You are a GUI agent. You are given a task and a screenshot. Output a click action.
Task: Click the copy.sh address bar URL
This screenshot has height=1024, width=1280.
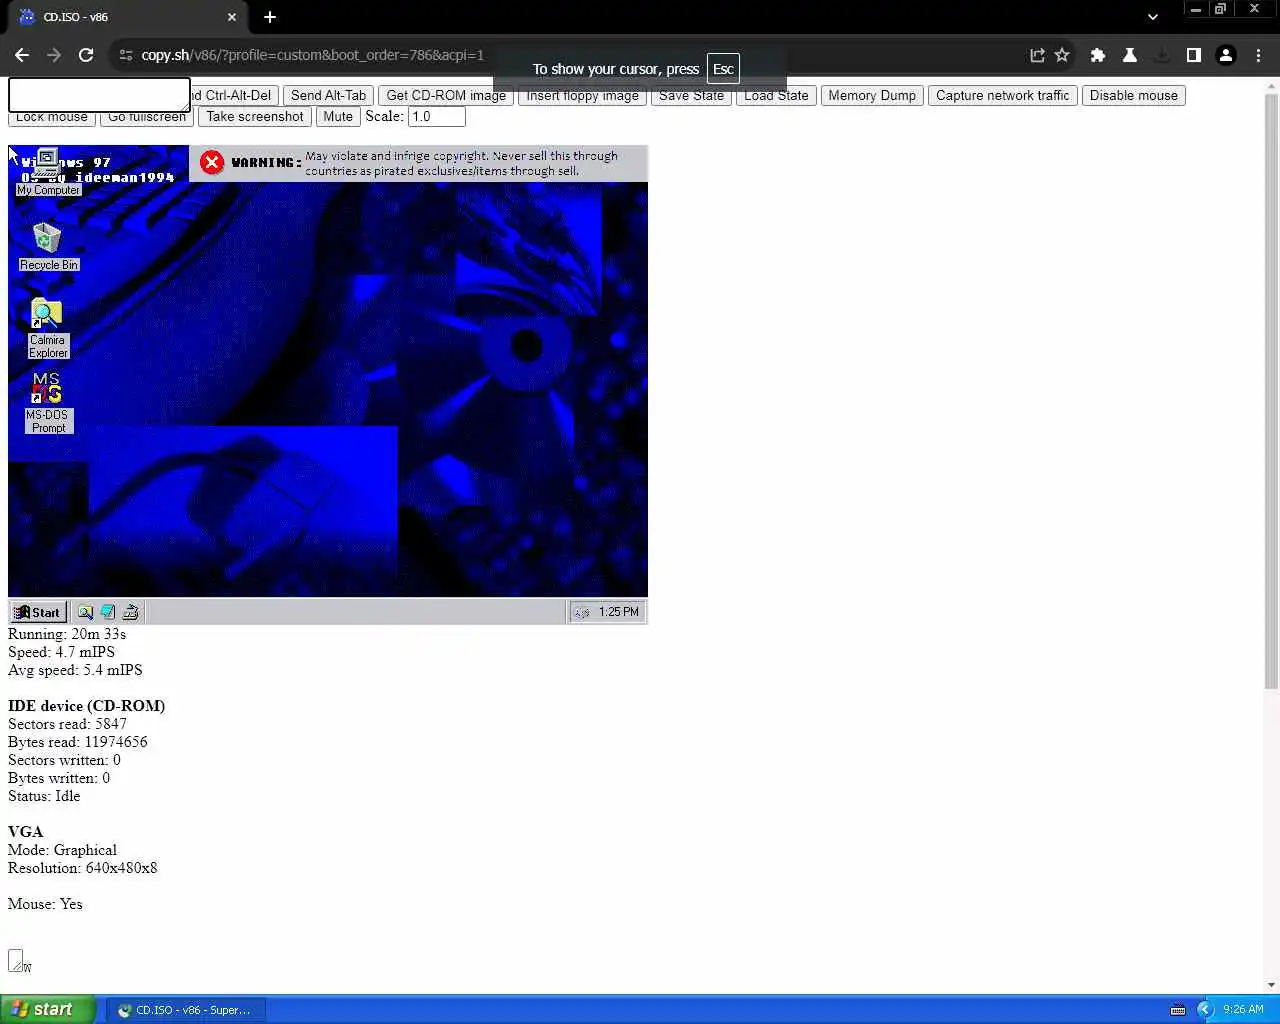(x=312, y=55)
